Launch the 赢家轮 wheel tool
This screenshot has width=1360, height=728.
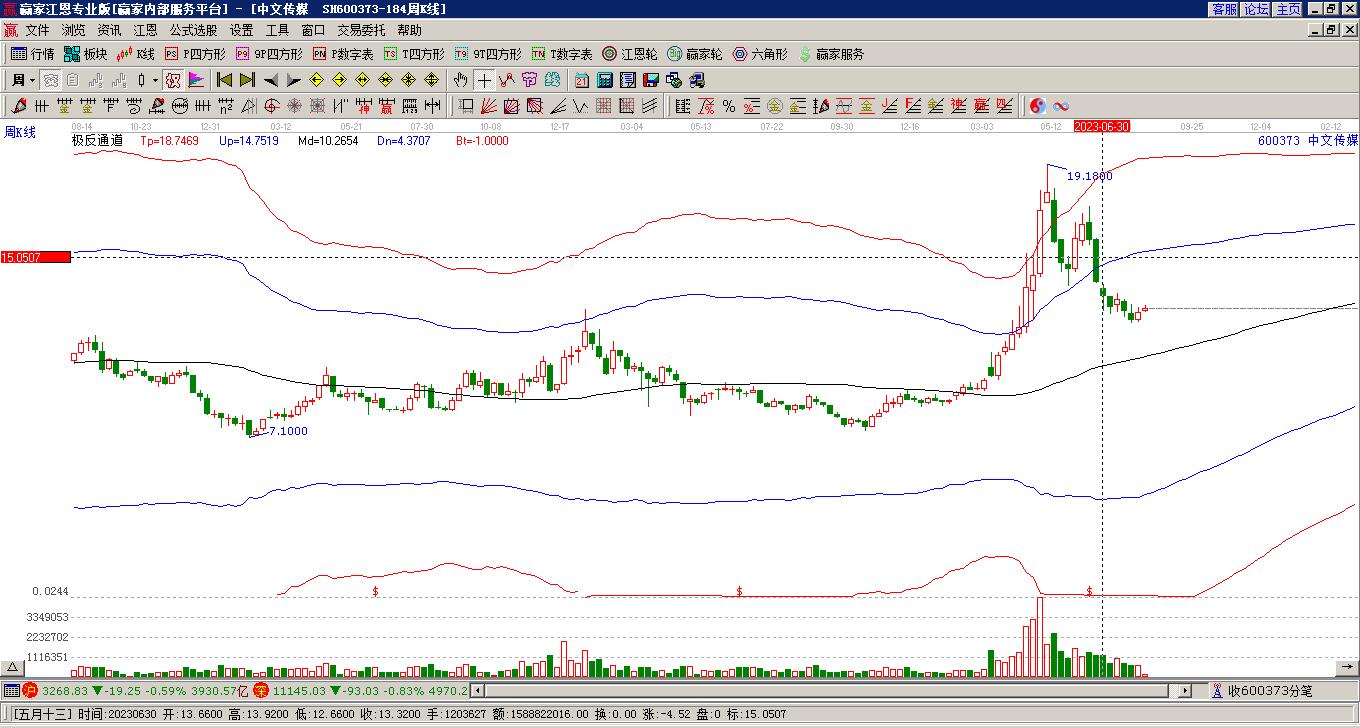click(694, 54)
